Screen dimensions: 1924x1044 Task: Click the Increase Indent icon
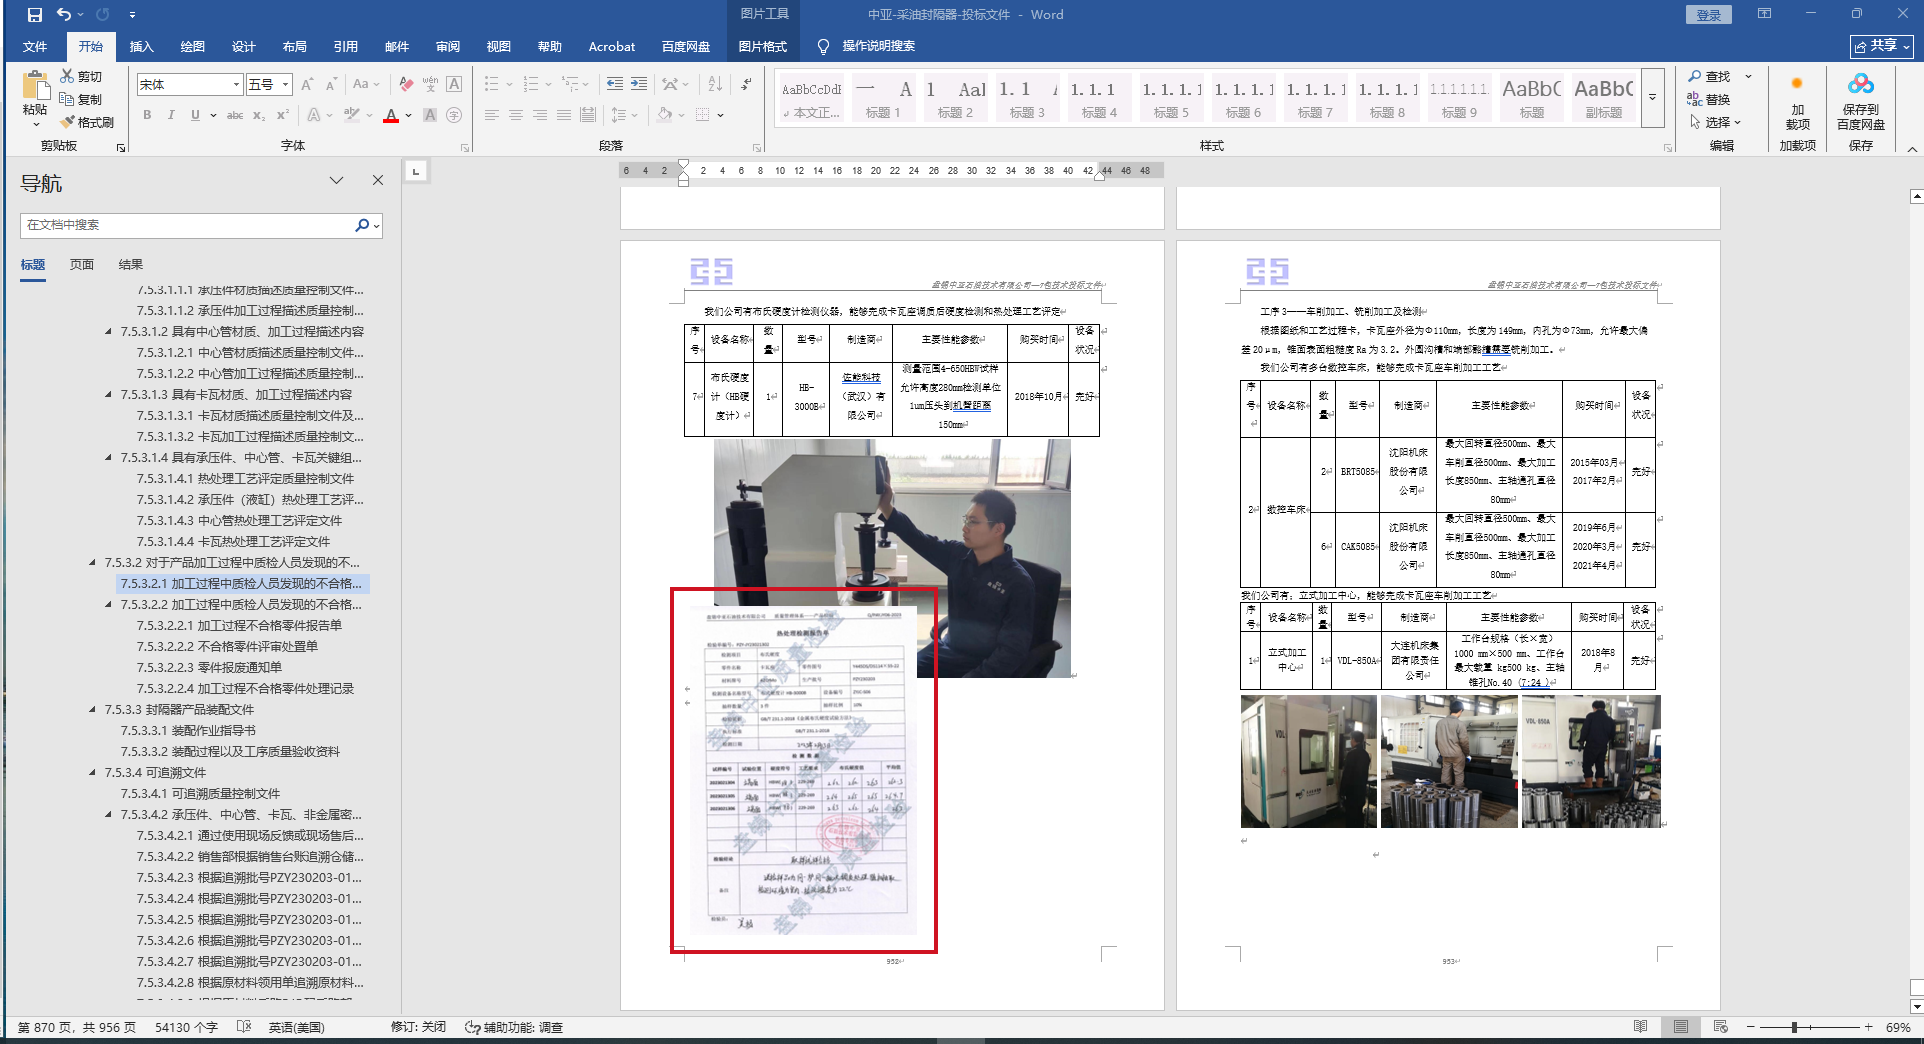coord(639,84)
